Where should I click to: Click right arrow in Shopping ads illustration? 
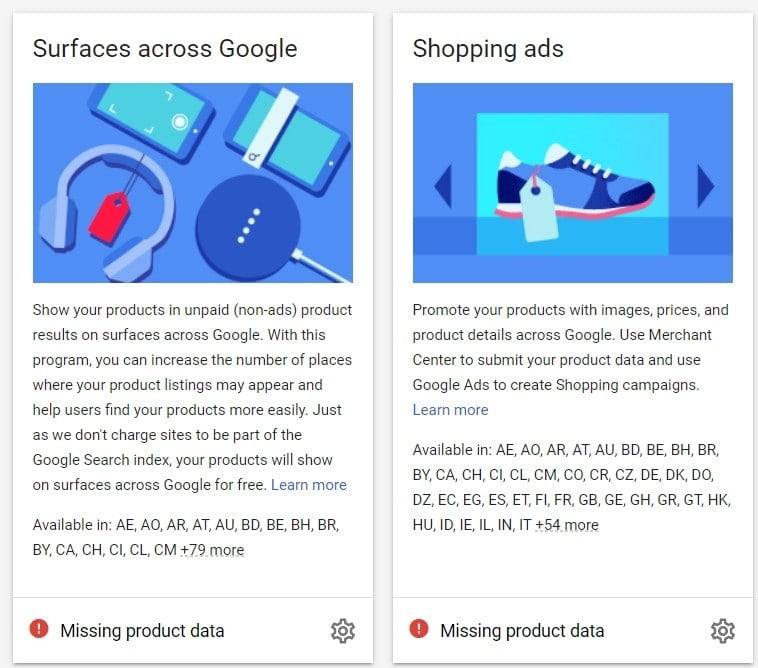coord(705,186)
